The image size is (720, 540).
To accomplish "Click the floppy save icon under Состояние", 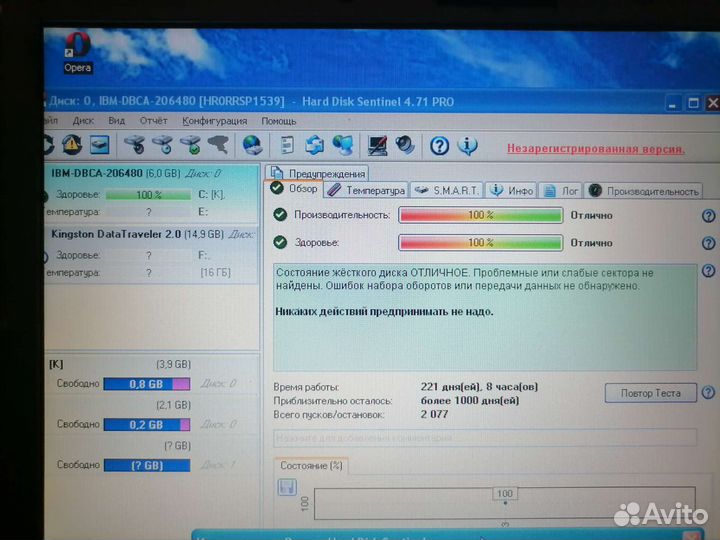I will [x=287, y=487].
